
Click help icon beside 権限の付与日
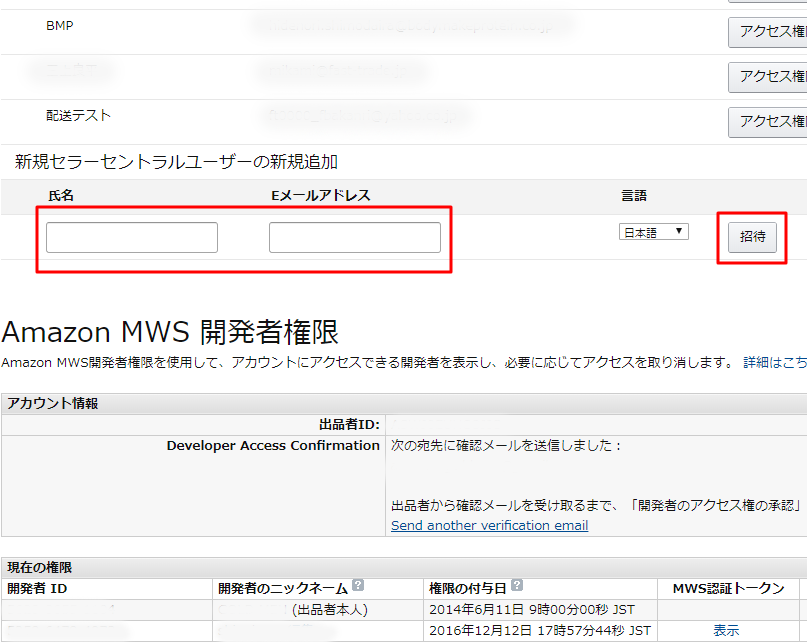click(x=517, y=585)
